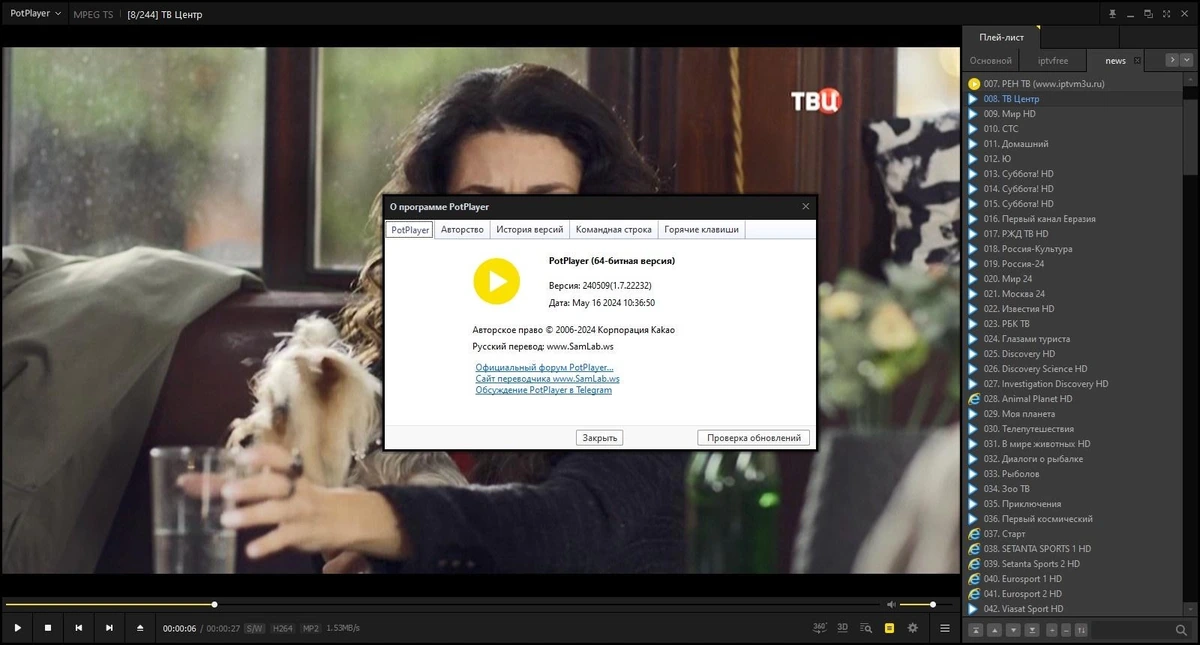Switch to the Основной playlist tab

pyautogui.click(x=991, y=61)
